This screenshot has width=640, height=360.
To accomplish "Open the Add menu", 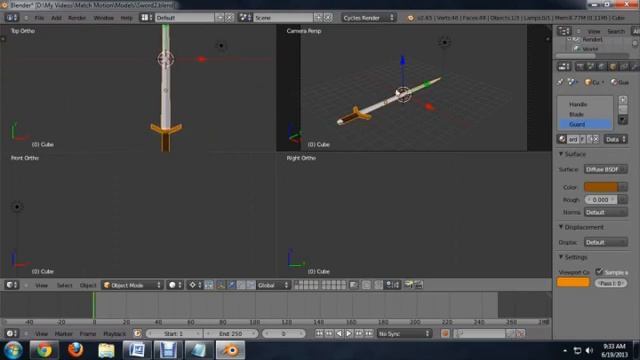I will [56, 18].
